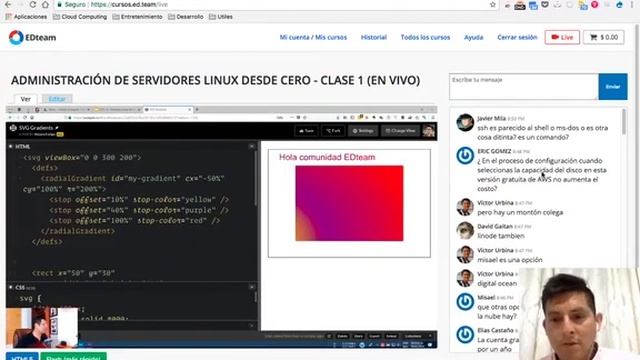Click the chat message input field
Image resolution: width=640 pixels, height=360 pixels.
(524, 87)
